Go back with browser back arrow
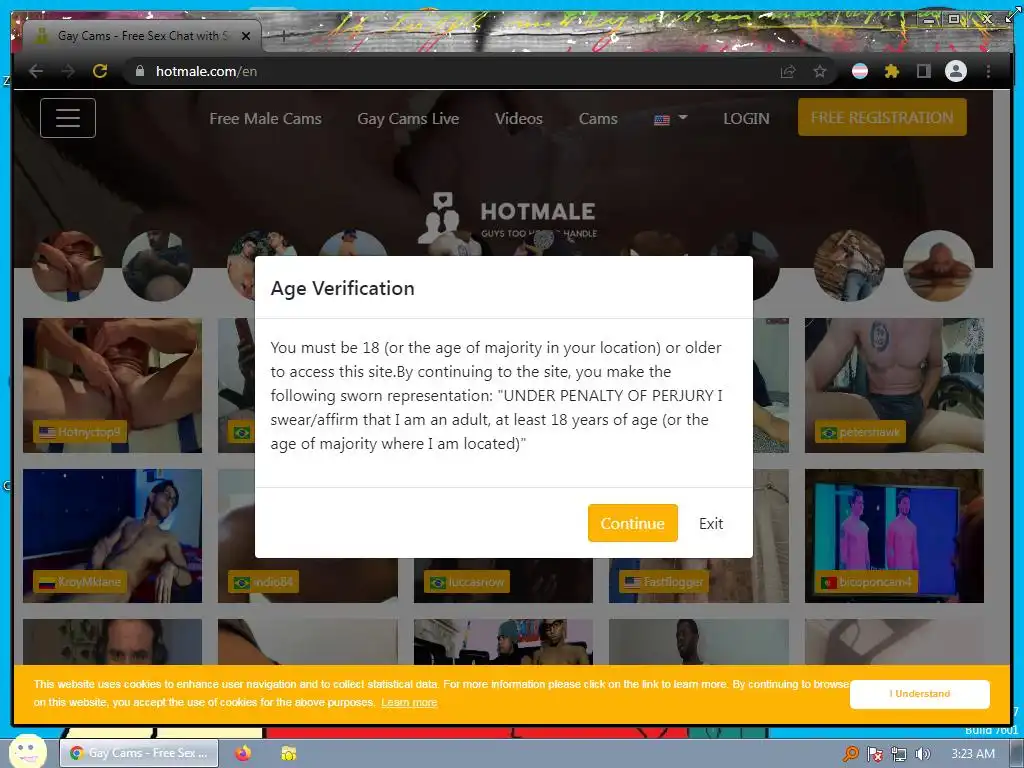This screenshot has height=768, width=1024. pos(36,71)
